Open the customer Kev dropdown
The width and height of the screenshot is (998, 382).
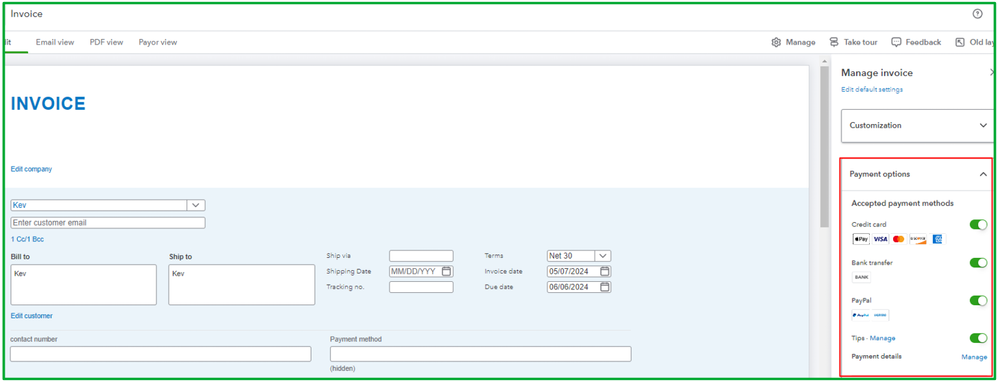click(x=195, y=205)
